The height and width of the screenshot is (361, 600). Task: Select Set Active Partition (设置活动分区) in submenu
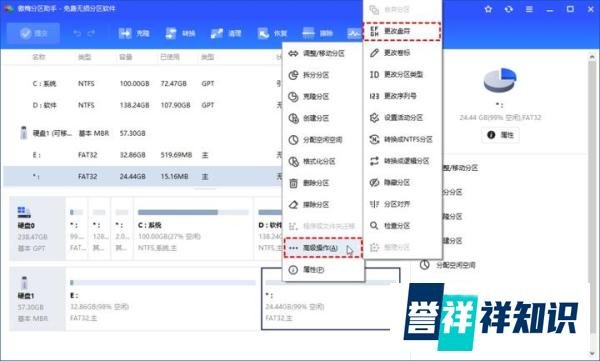click(402, 118)
